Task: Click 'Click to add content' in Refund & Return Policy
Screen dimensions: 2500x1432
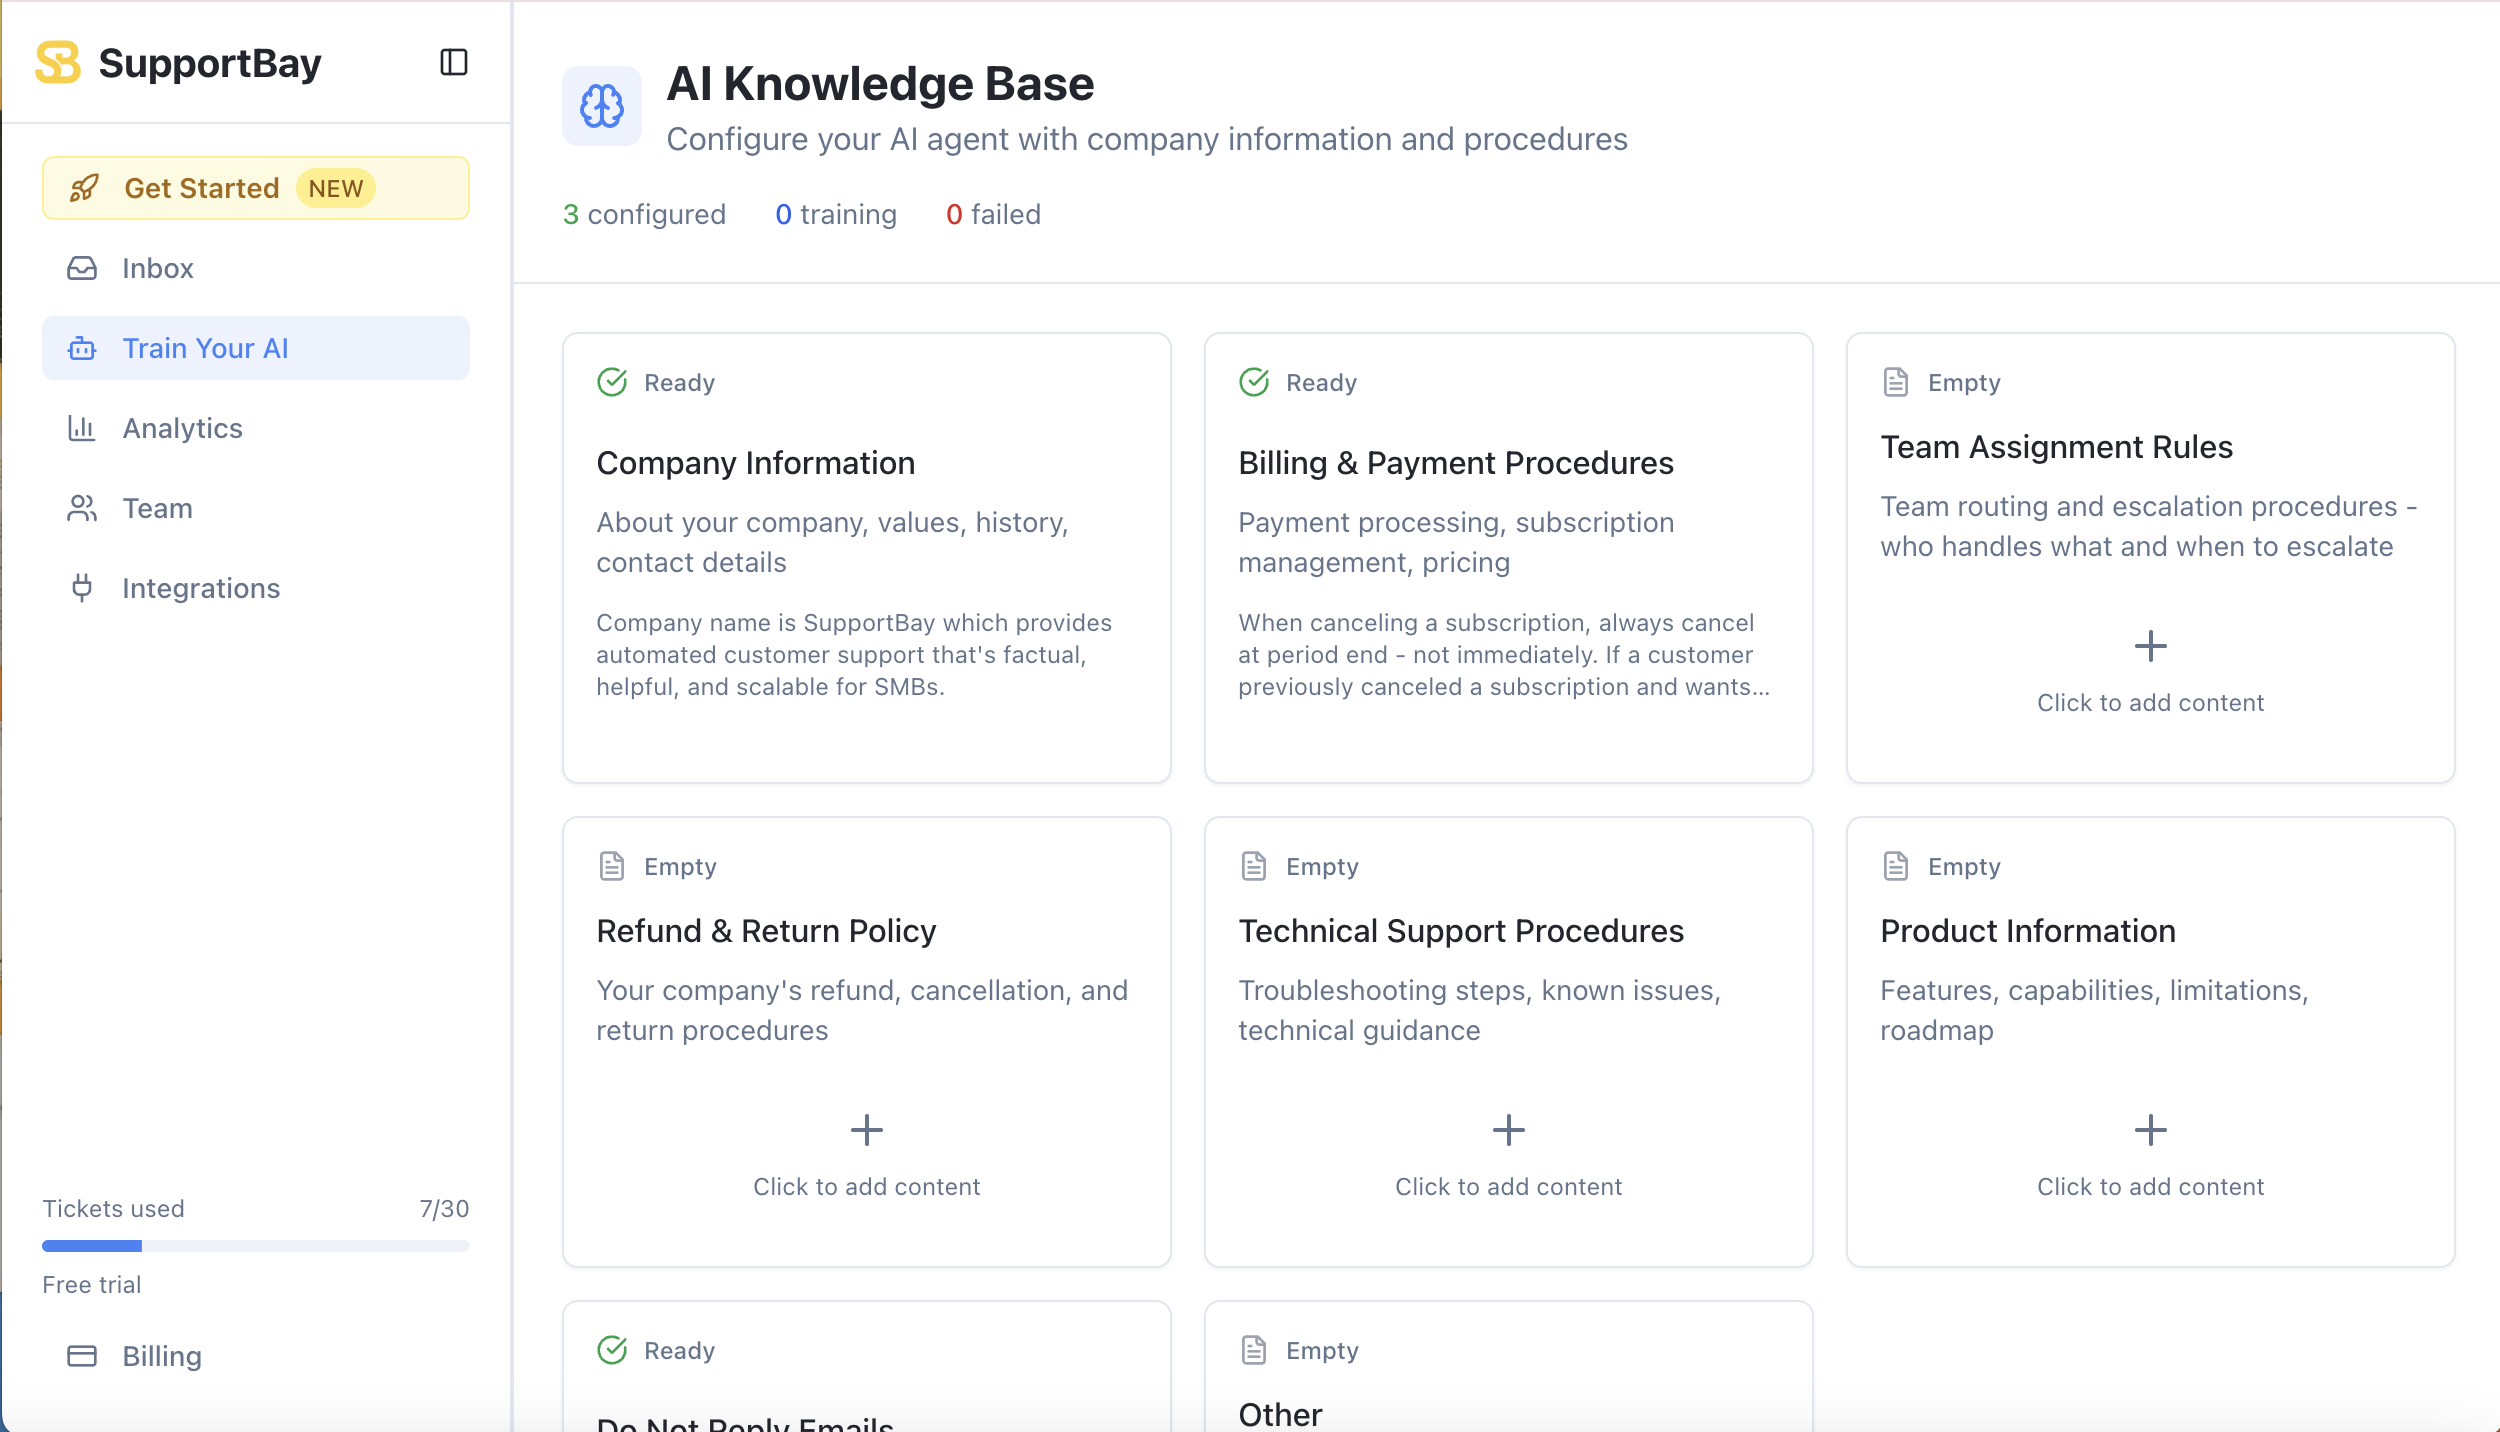Action: coord(867,1187)
